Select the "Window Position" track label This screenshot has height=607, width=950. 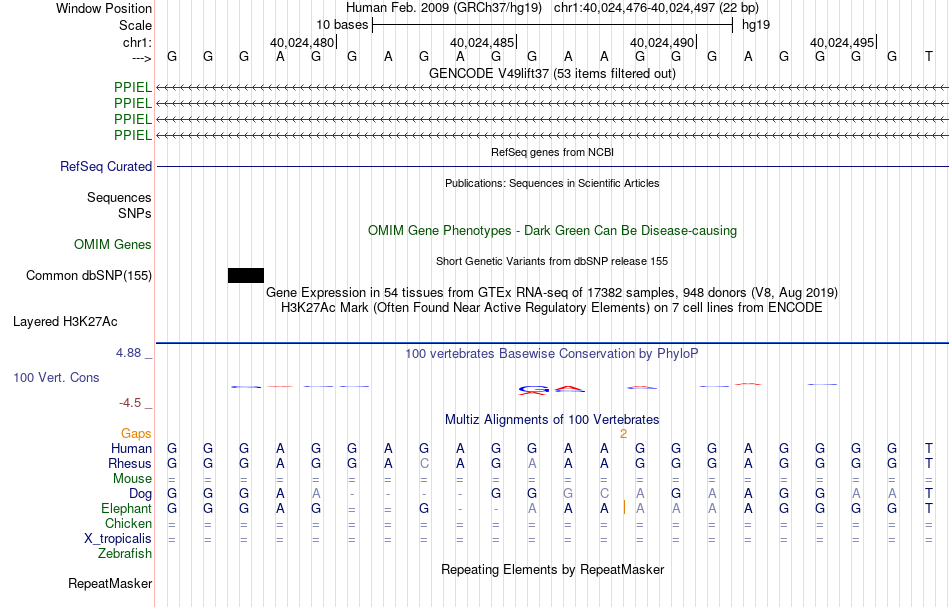[104, 8]
